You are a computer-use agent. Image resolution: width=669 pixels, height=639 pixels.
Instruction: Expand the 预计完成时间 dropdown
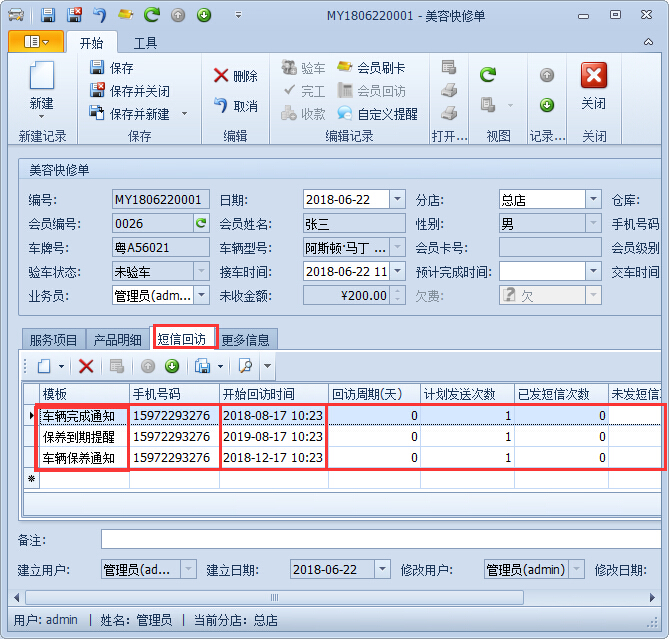click(593, 272)
